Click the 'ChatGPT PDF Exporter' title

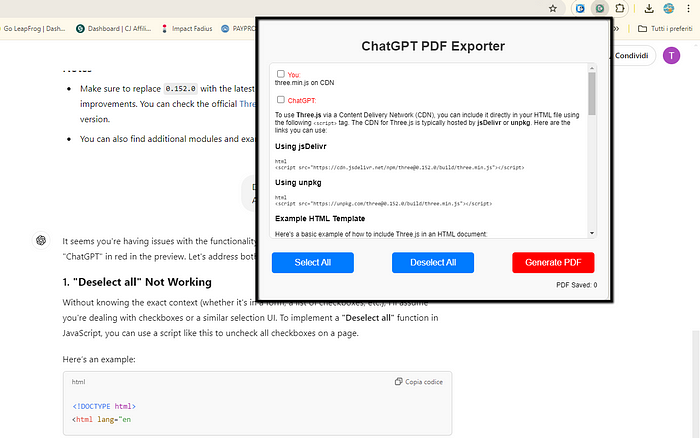[433, 46]
